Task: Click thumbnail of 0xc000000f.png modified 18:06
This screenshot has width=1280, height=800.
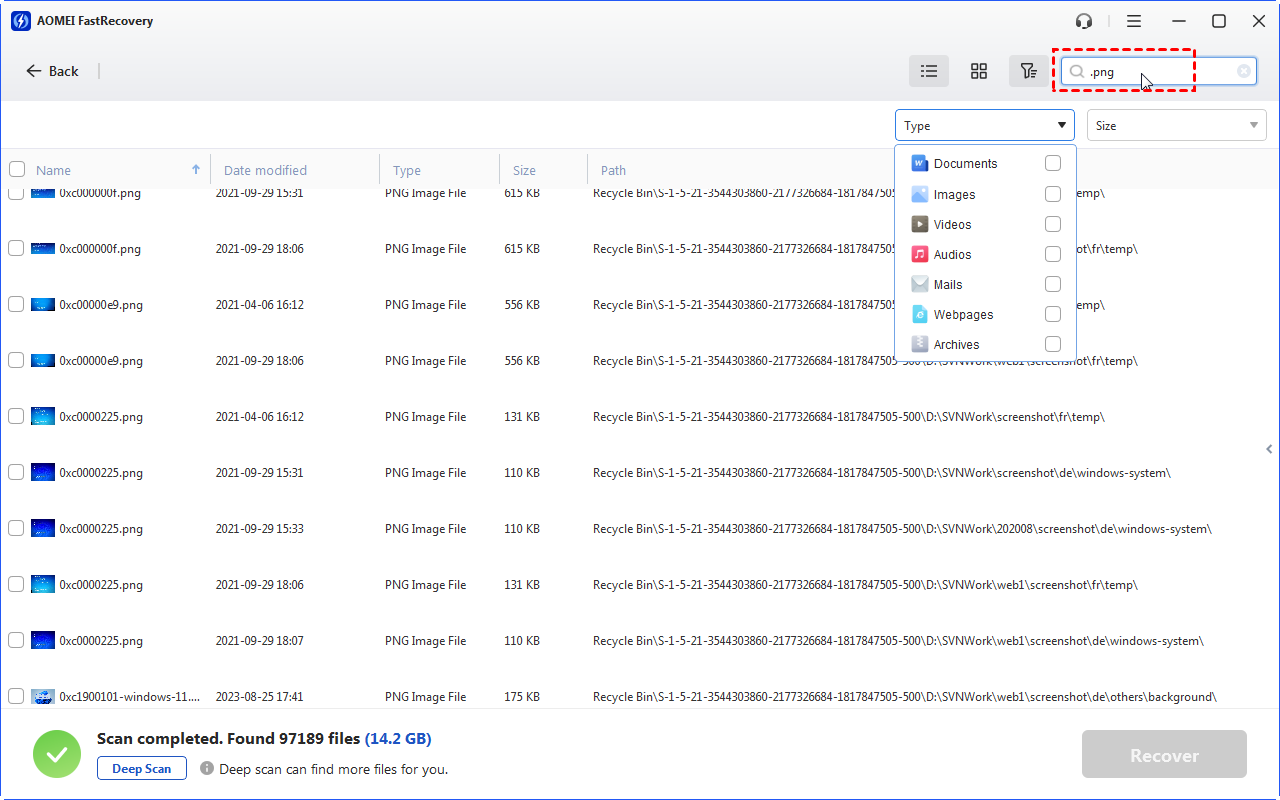Action: tap(42, 249)
